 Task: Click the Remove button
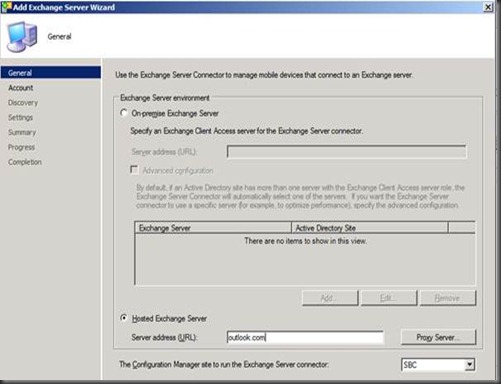pos(448,298)
